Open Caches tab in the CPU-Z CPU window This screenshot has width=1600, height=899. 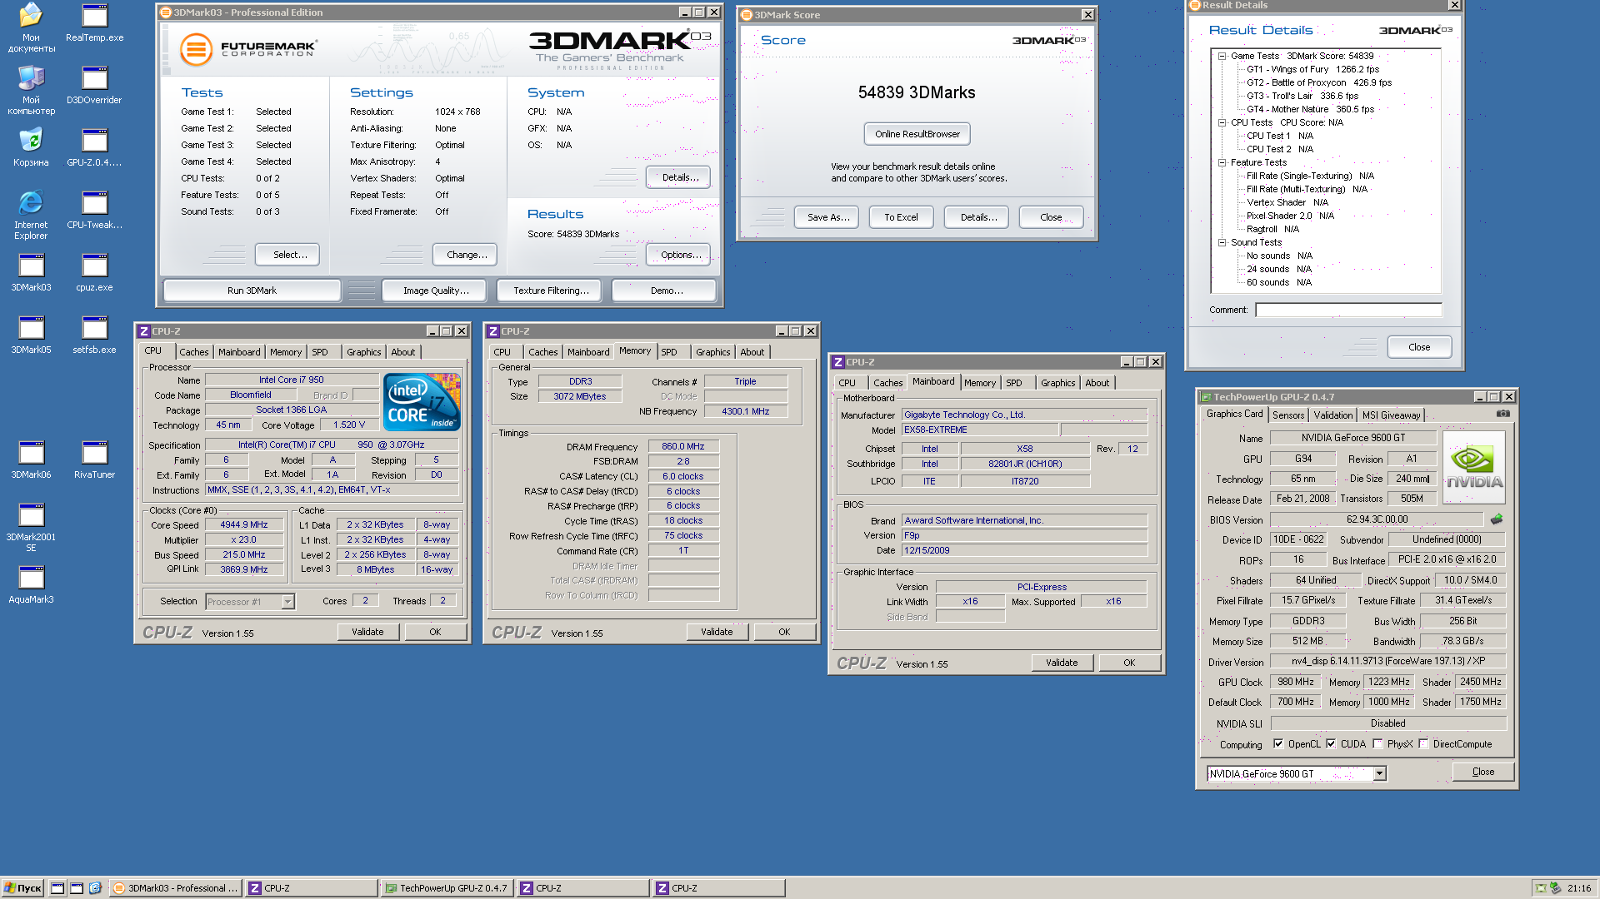click(194, 352)
